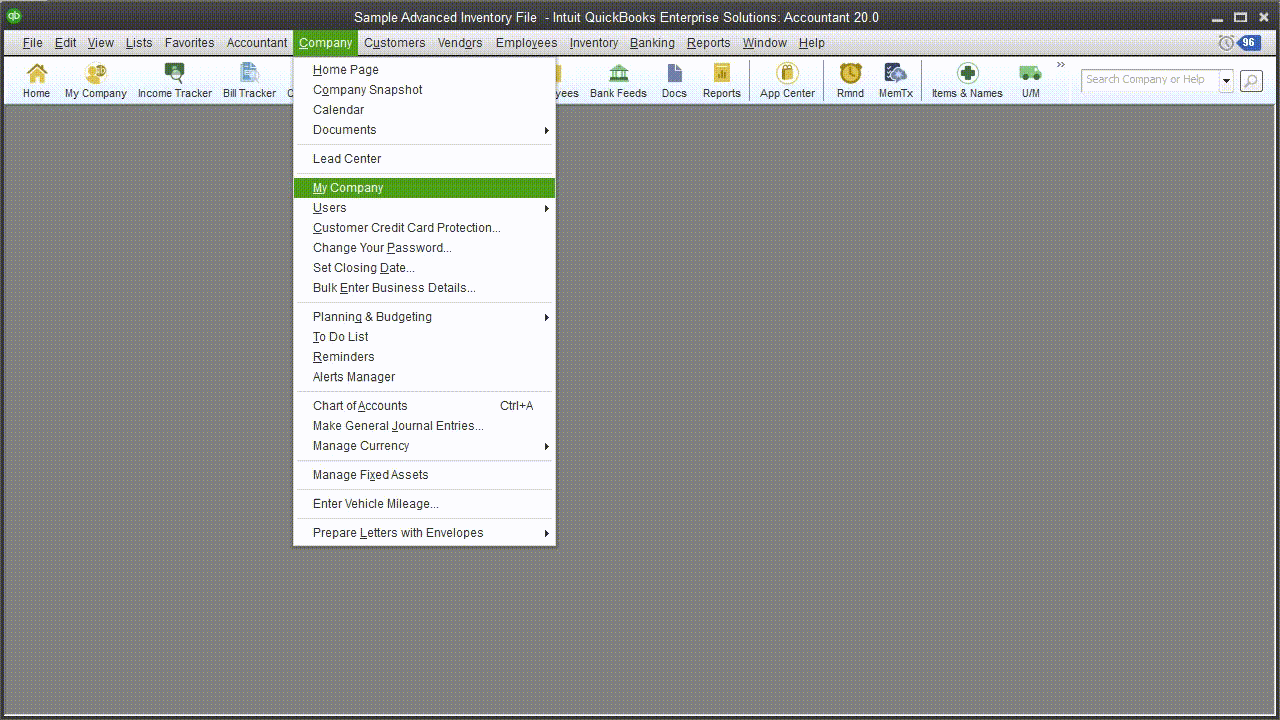Open Alerts Manager
This screenshot has width=1280, height=720.
pos(424,377)
